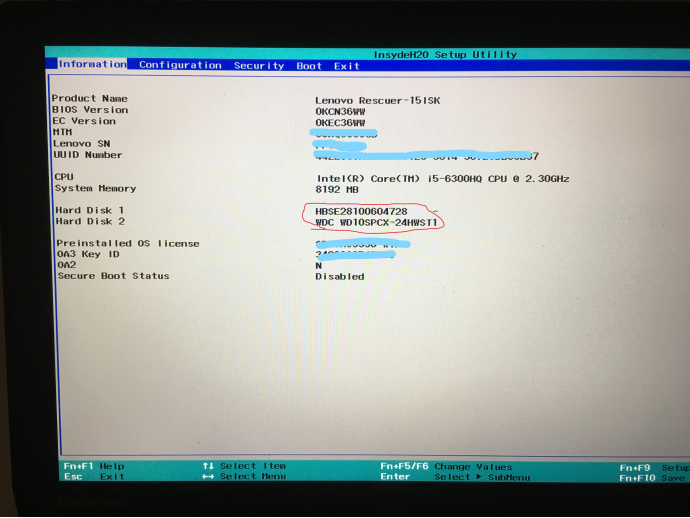The image size is (690, 518).
Task: Open the Boot tab
Action: 309,66
